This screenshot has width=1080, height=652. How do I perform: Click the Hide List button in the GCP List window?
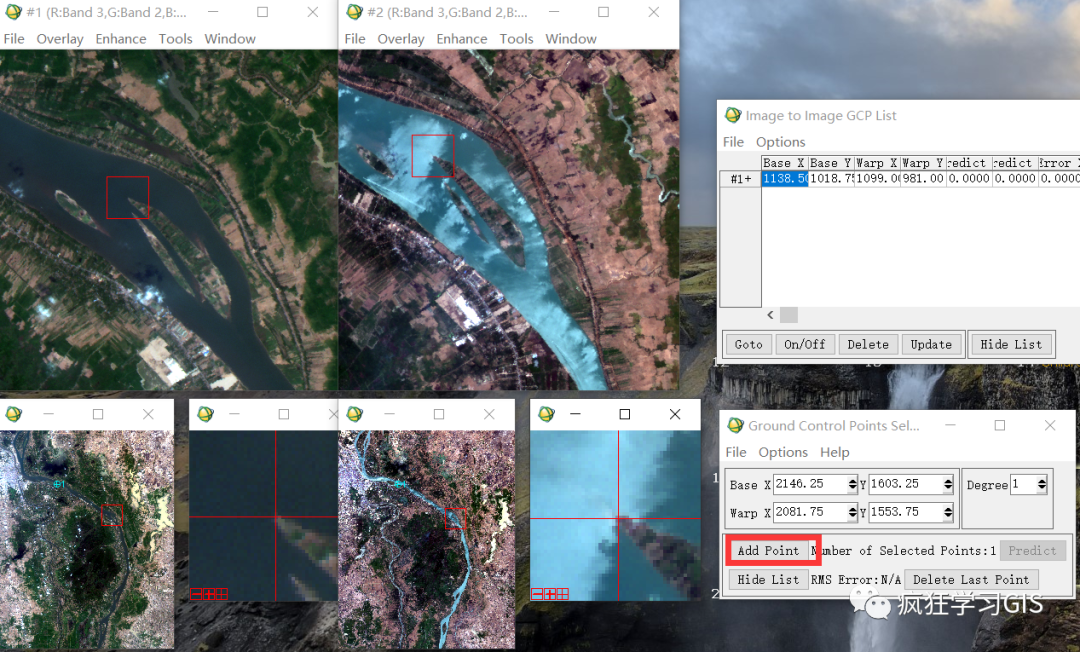click(x=1010, y=344)
